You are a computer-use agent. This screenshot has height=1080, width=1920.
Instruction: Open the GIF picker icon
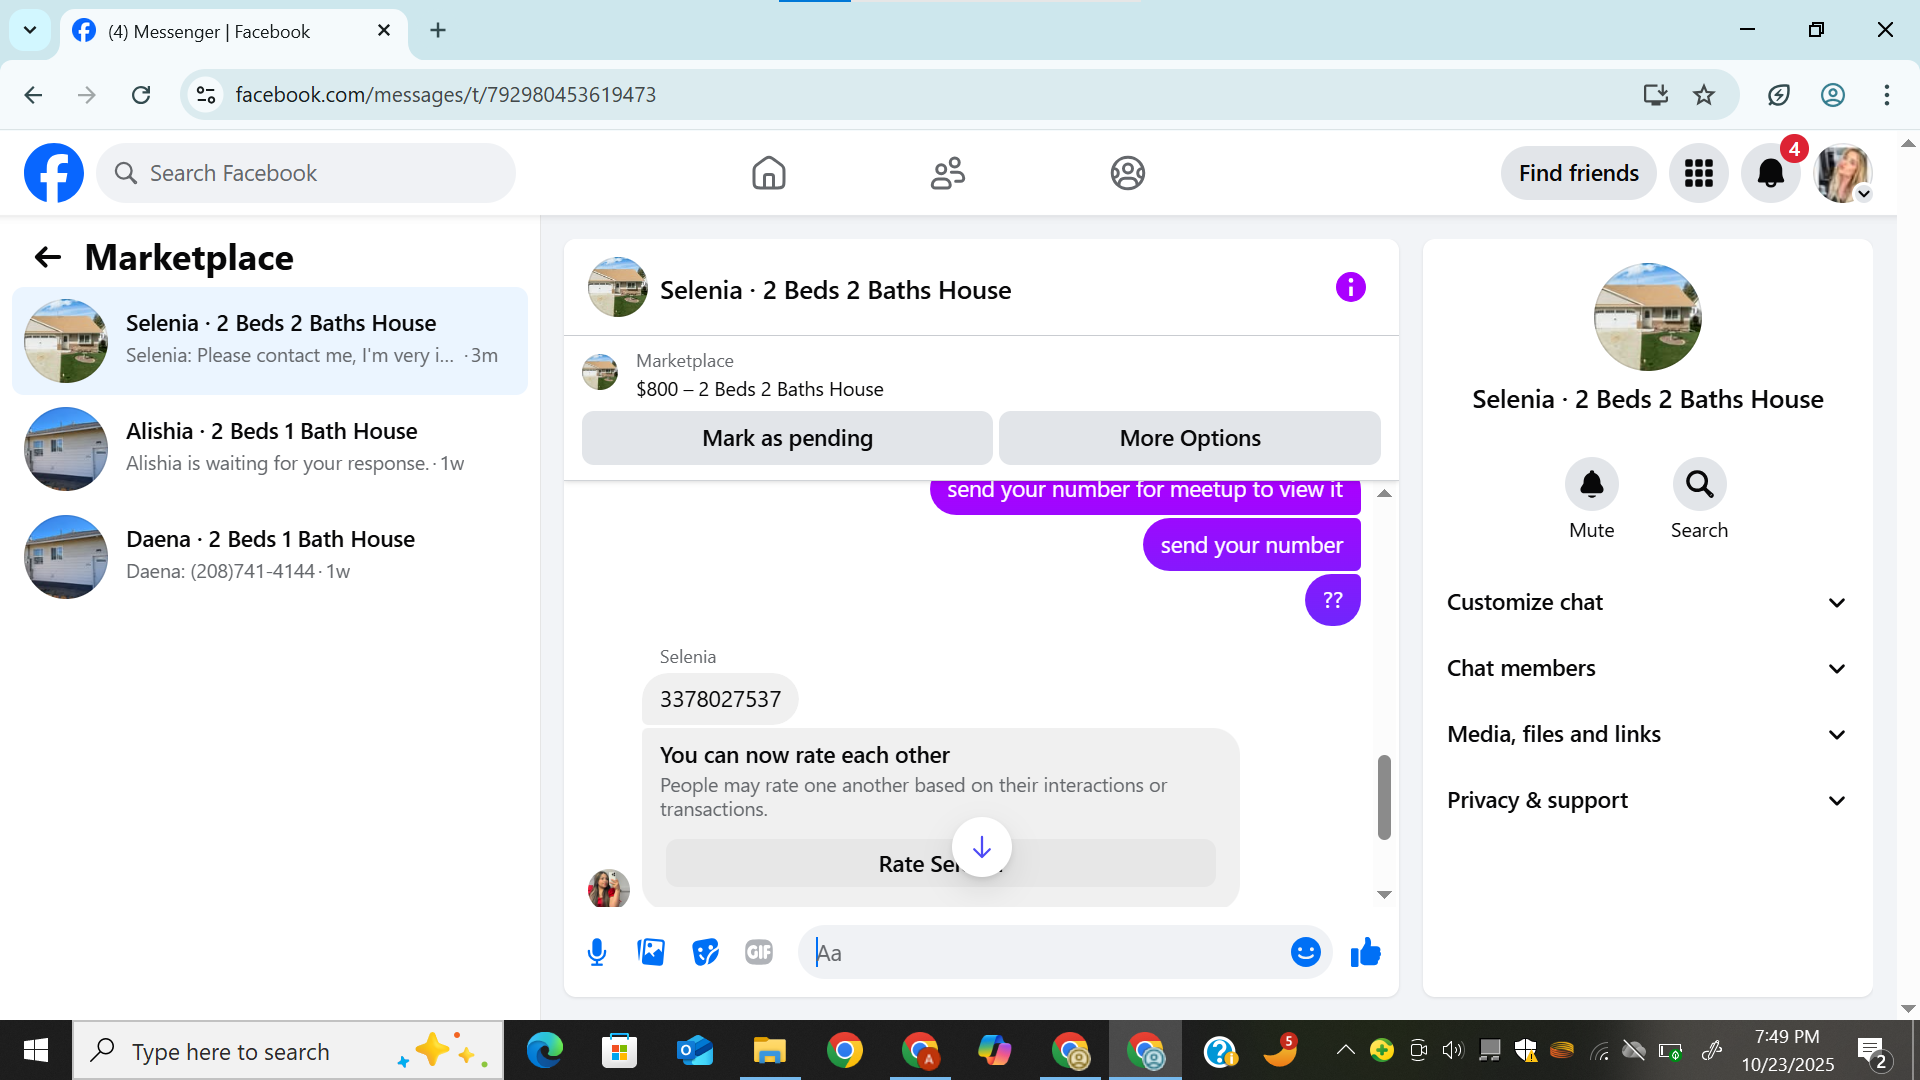(759, 952)
